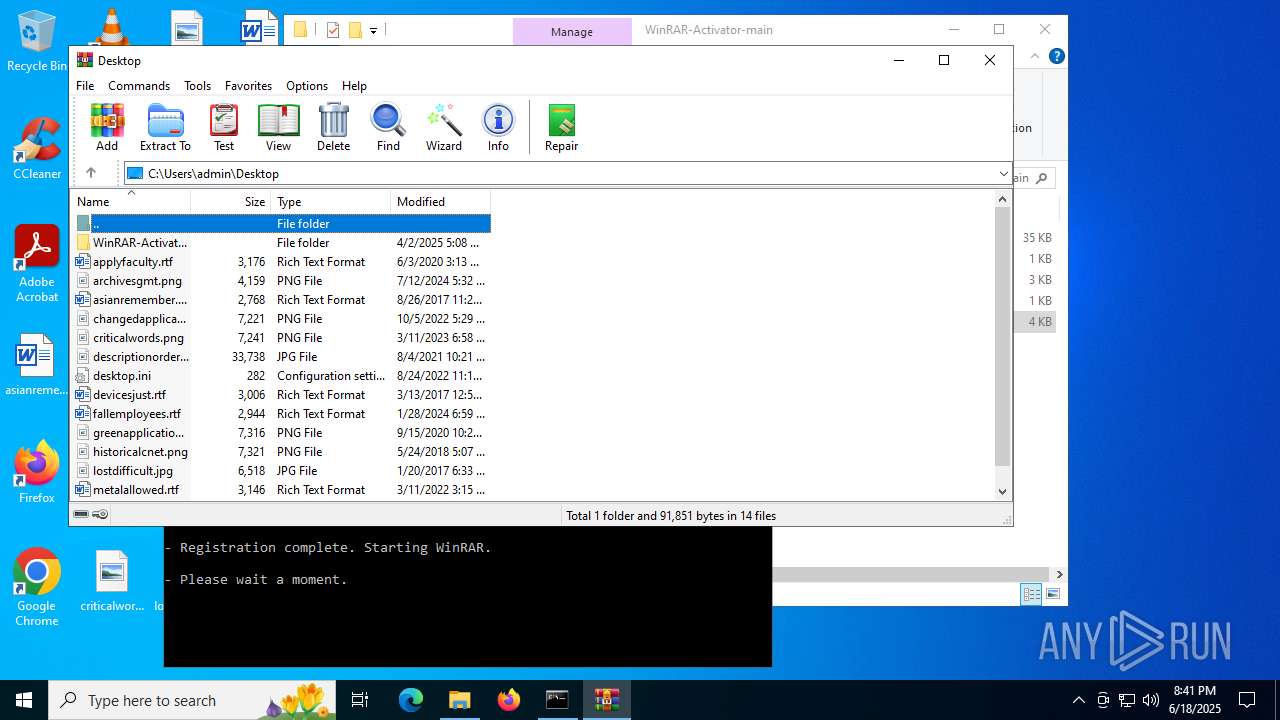Select the lostdifficult.jpg file
The width and height of the screenshot is (1280, 720).
pyautogui.click(x=281, y=471)
